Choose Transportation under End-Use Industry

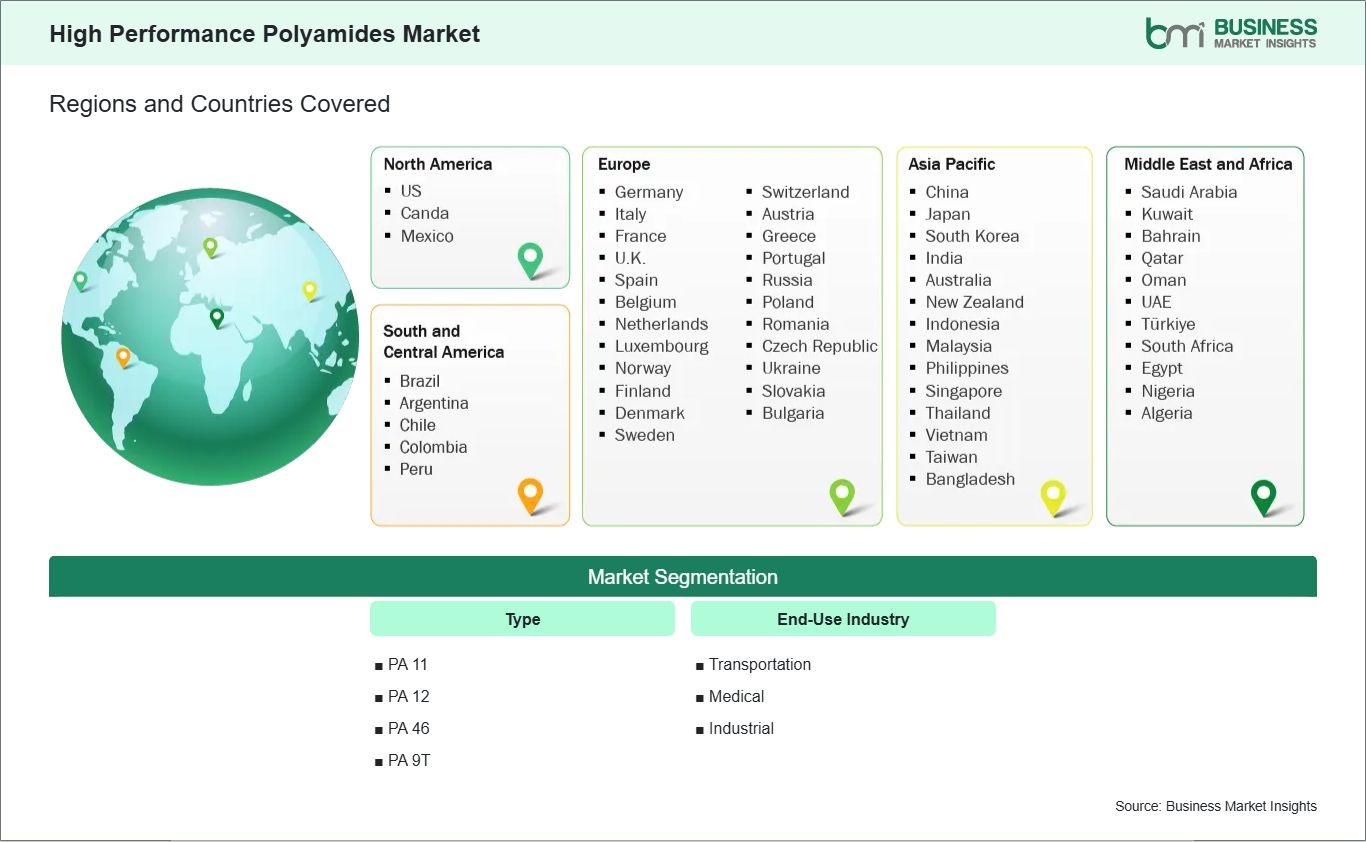pos(759,664)
